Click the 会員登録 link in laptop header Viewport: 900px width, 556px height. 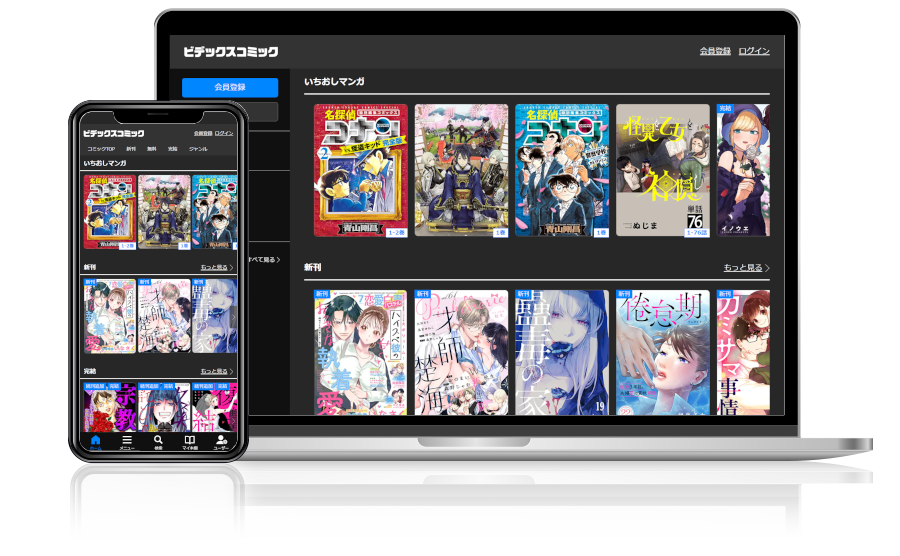tap(715, 51)
